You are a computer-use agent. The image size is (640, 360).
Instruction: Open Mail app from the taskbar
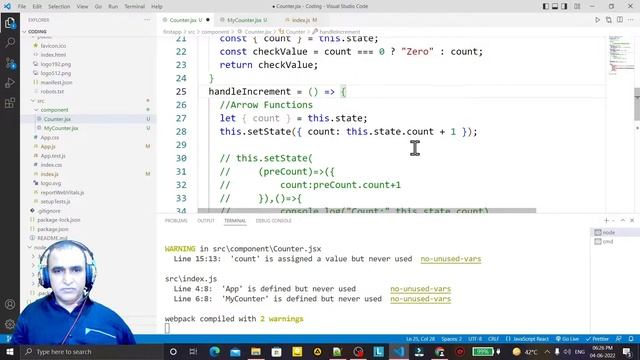[236, 351]
